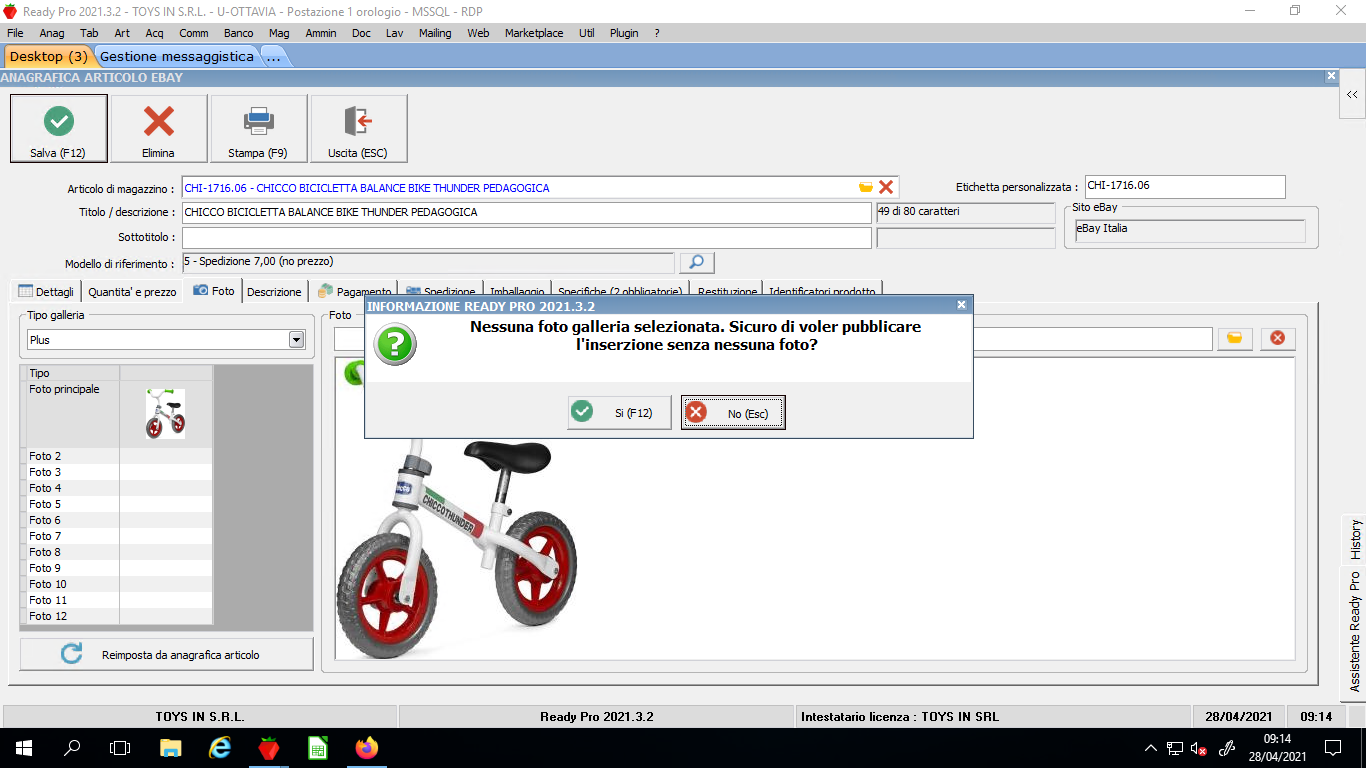1366x768 pixels.
Task: Open the Plugin menu
Action: [624, 33]
